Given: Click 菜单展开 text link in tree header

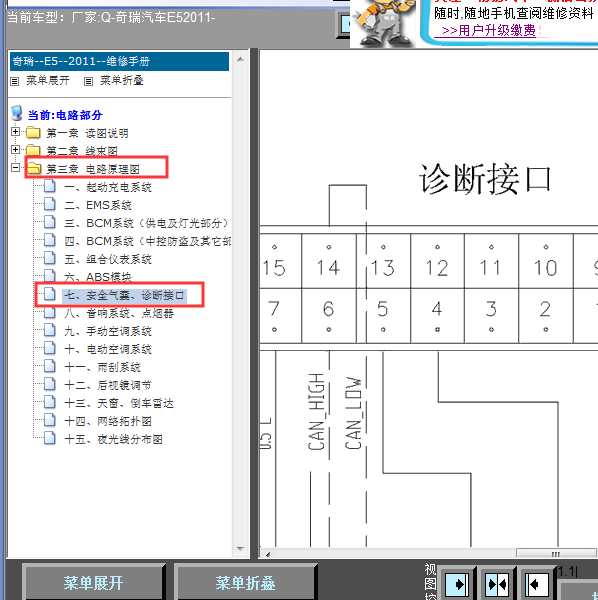Looking at the screenshot, I should click(48, 80).
